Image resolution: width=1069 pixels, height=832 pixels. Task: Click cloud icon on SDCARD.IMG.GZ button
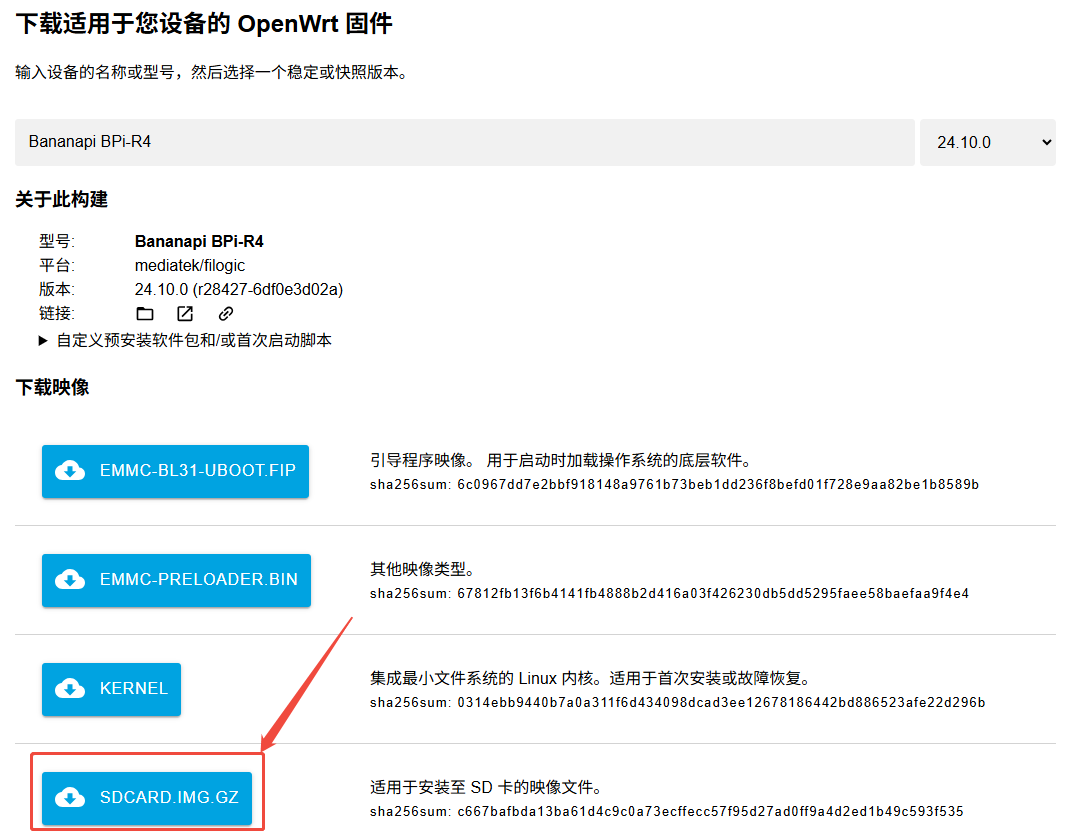pyautogui.click(x=70, y=798)
